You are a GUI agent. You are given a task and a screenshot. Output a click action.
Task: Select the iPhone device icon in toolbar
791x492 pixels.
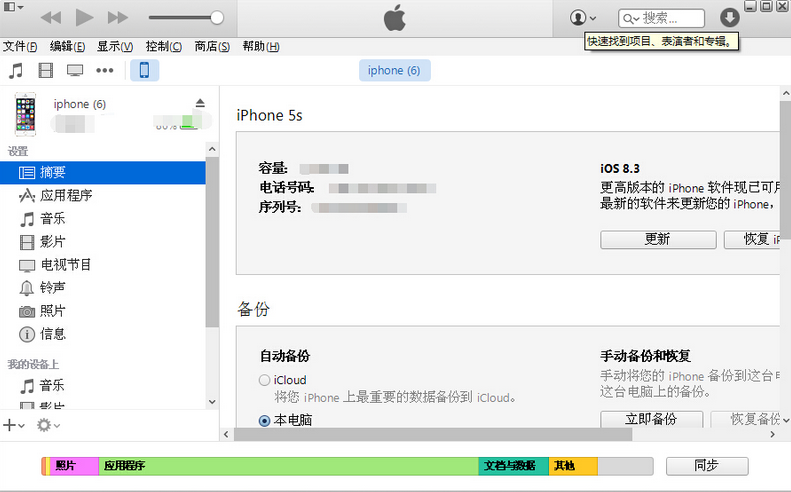point(144,70)
